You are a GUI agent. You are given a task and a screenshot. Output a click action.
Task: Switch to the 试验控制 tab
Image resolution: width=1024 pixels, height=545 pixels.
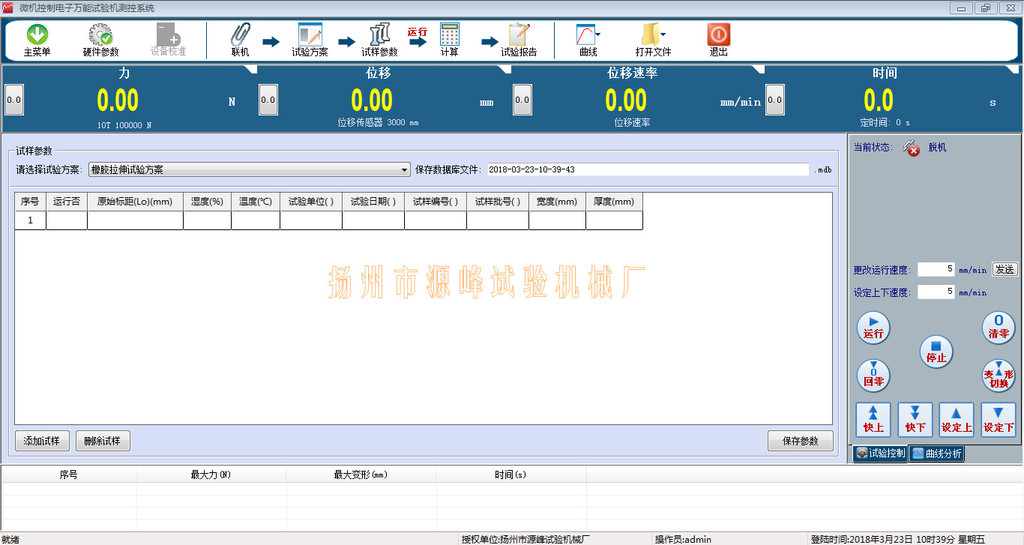[x=879, y=453]
